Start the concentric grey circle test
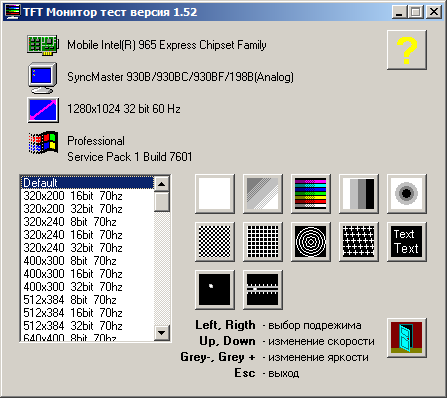The image size is (447, 398). [407, 194]
